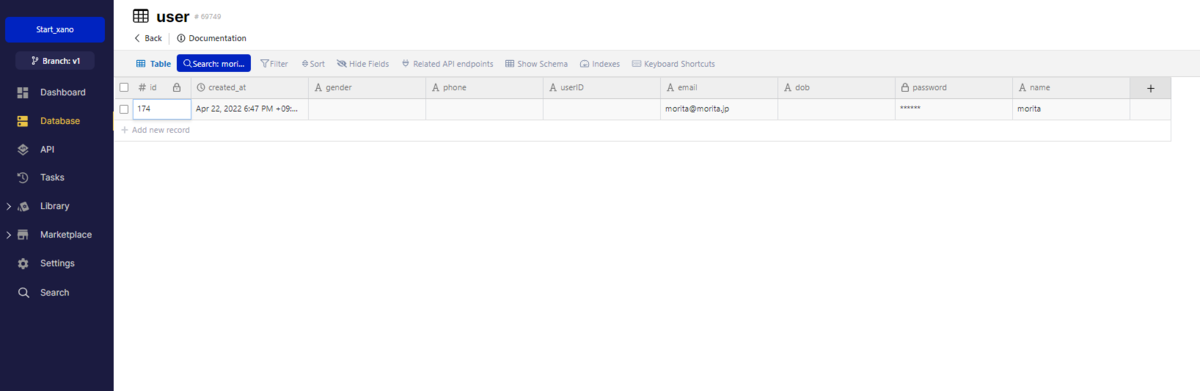Click the created_at cell Apr 22, 2022
Viewport: 1200px width, 391px height.
[249, 109]
